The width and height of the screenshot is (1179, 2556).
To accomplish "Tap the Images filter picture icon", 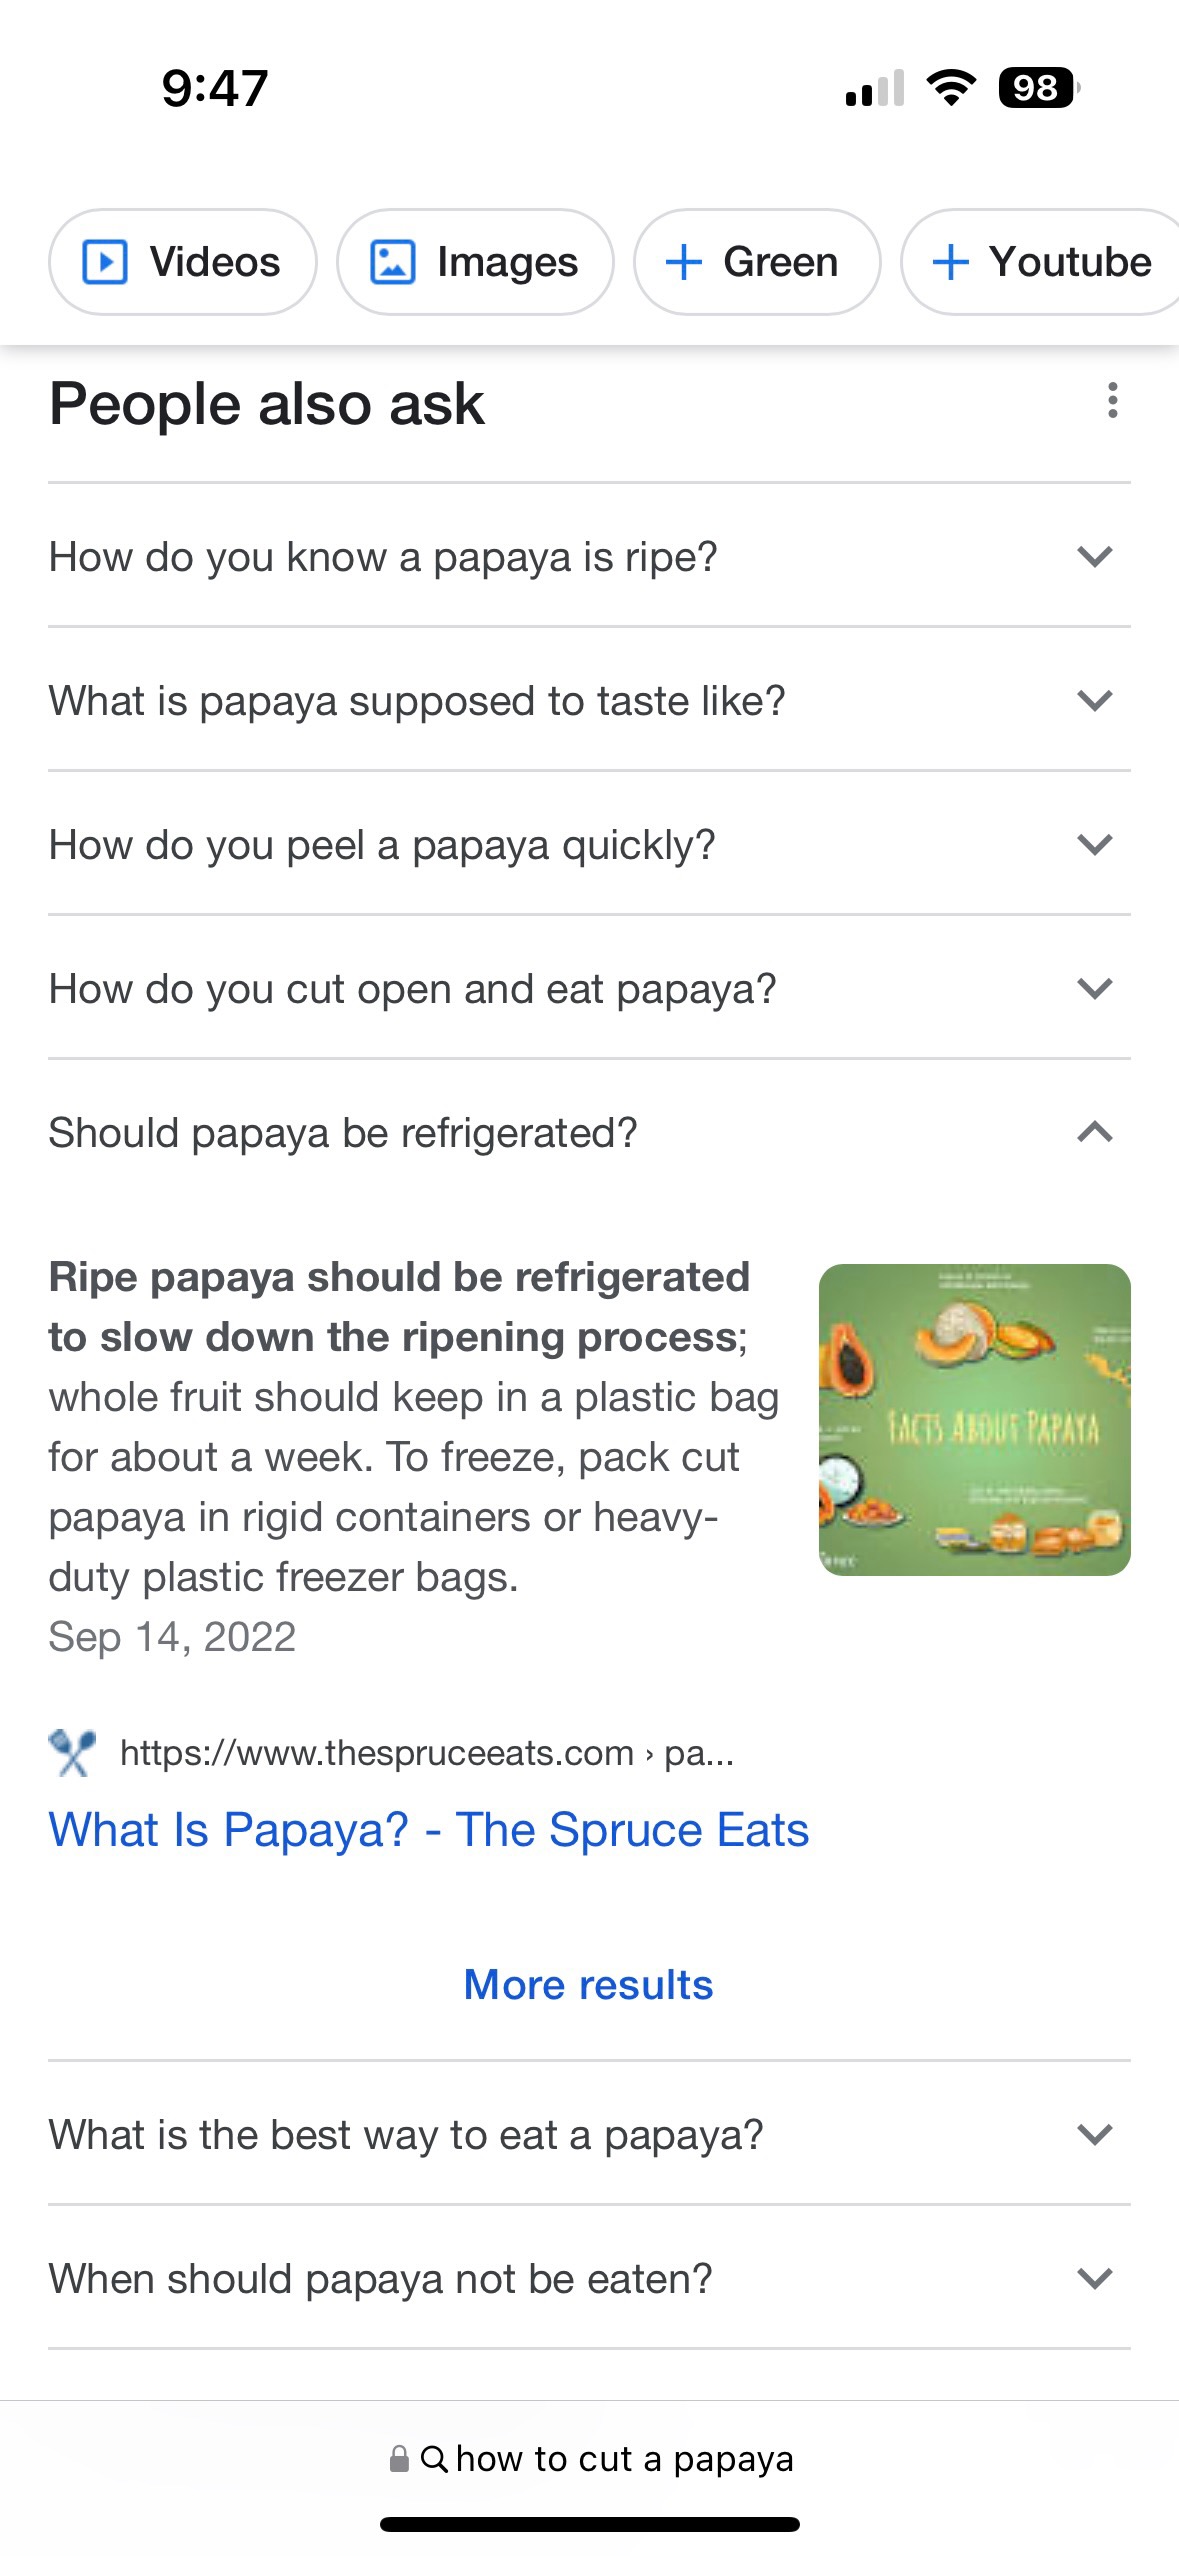I will [x=392, y=262].
